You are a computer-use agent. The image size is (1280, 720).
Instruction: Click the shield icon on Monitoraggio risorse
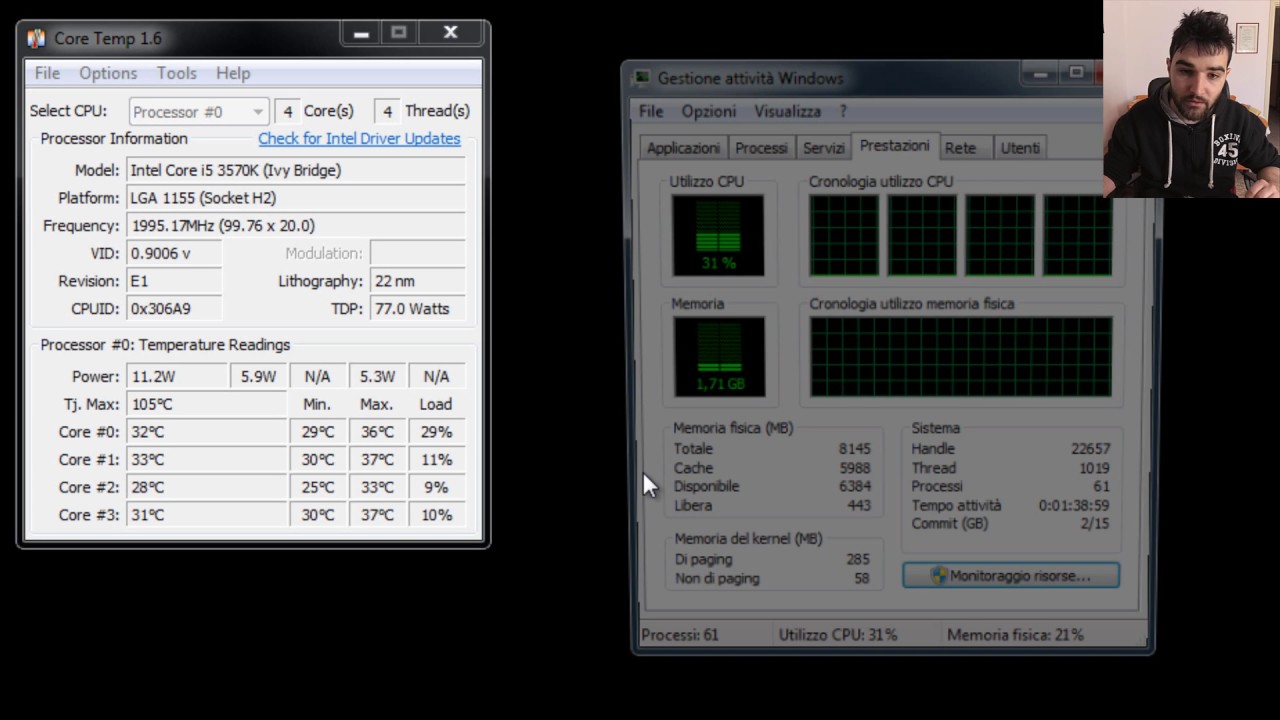click(938, 576)
